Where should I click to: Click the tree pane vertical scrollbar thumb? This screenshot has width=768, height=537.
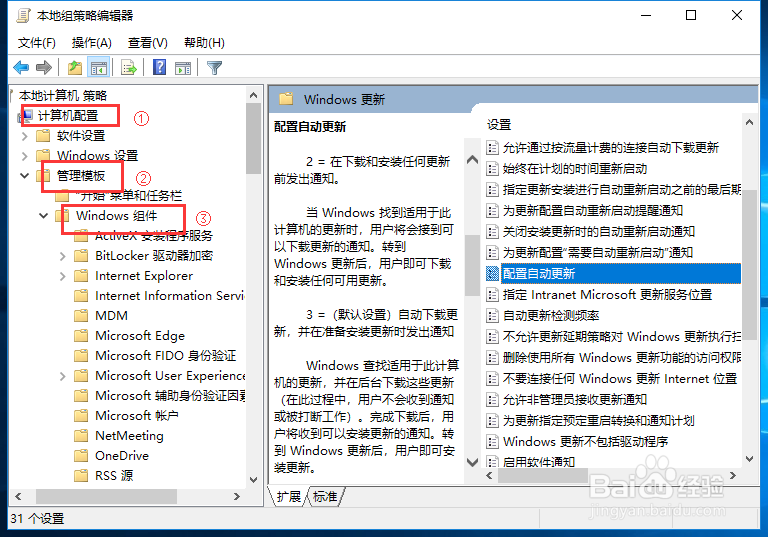point(253,138)
